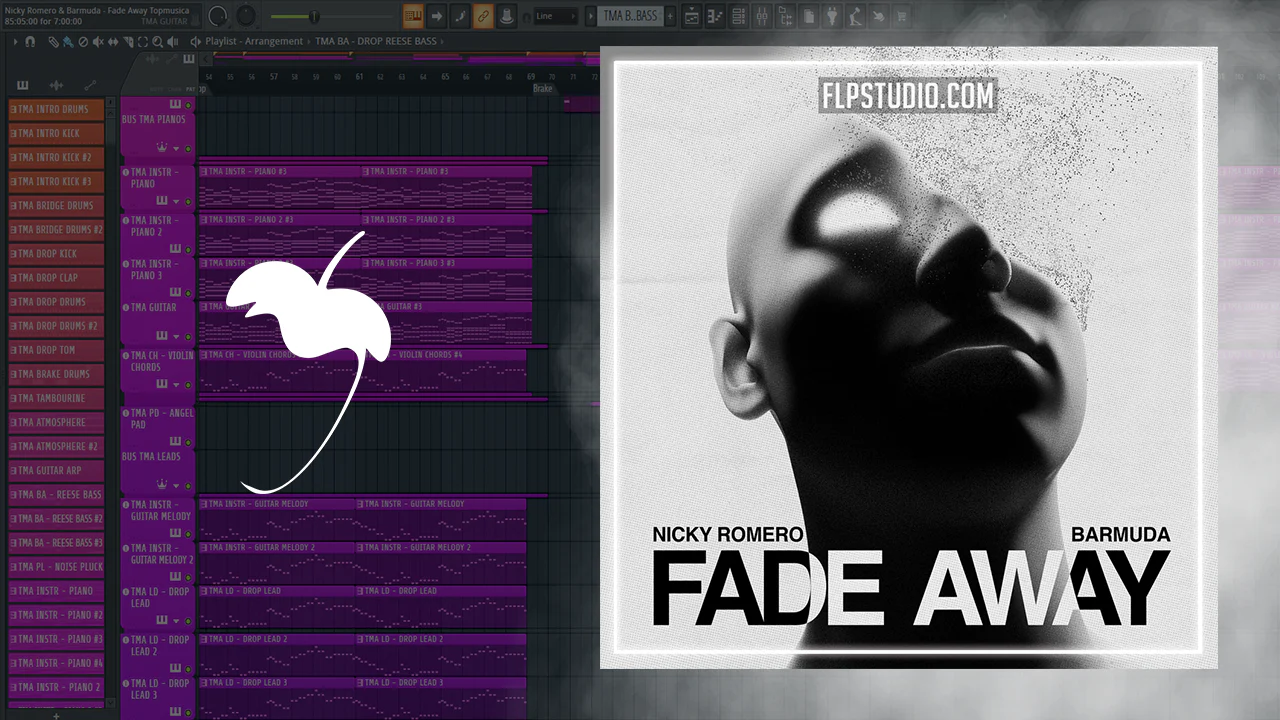Screen dimensions: 1280x720
Task: Toggle typing keyboard to piano icon
Action: pyautogui.click(x=413, y=16)
